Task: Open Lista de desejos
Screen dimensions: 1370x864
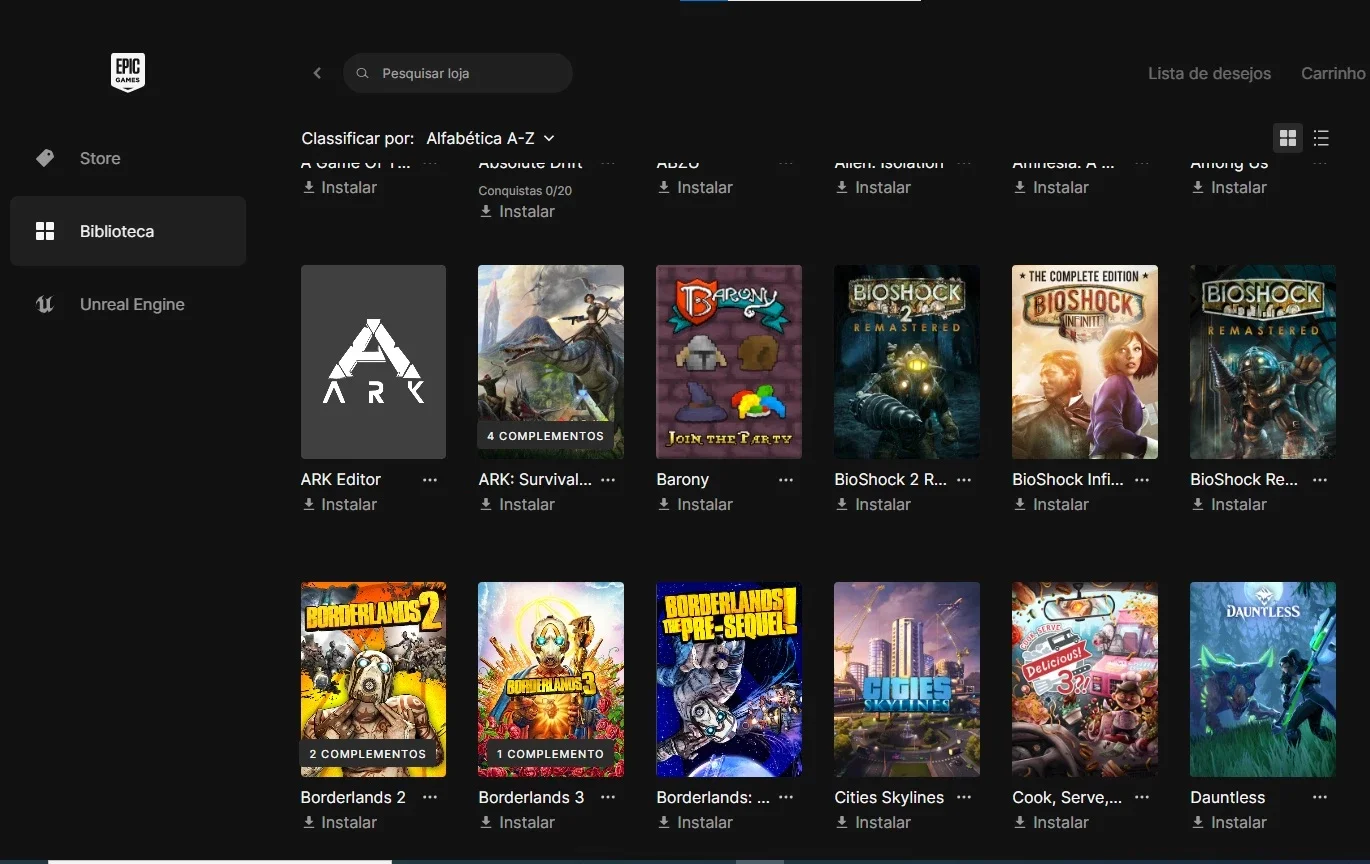Action: [x=1209, y=73]
